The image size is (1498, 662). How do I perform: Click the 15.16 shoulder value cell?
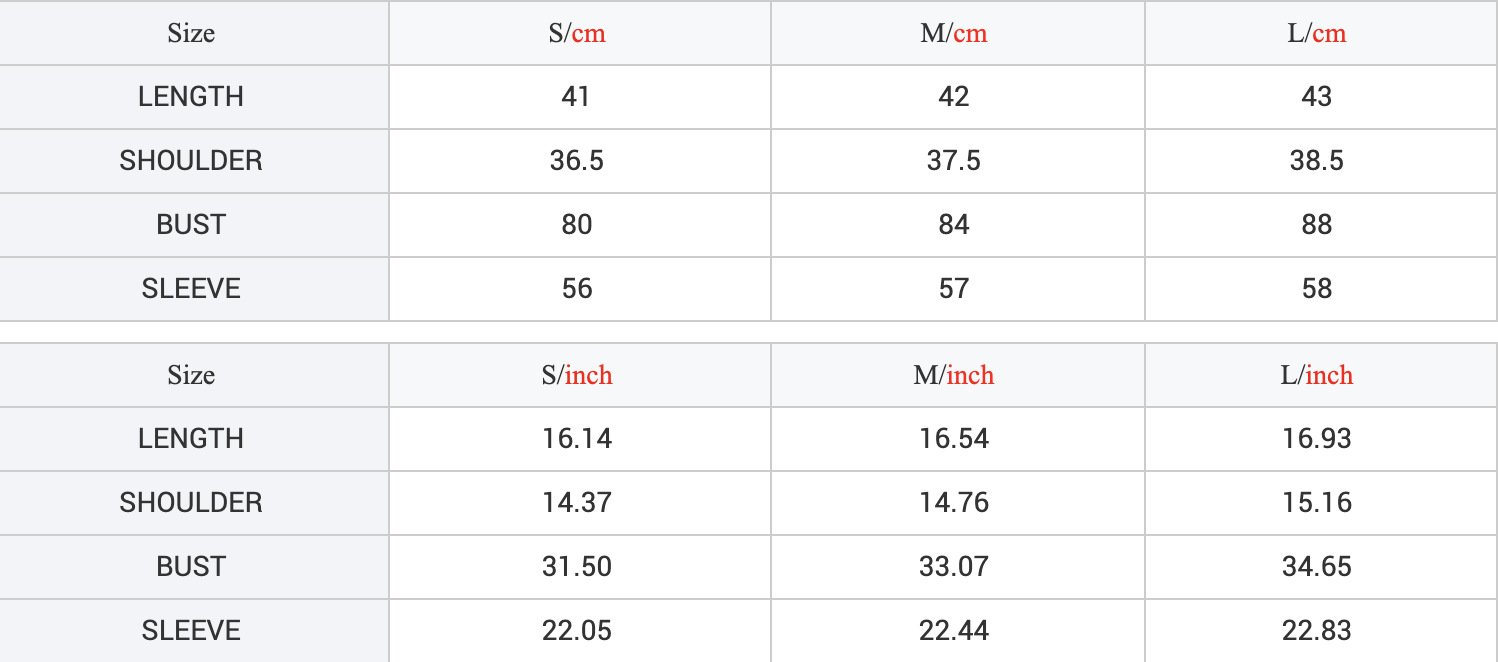(1316, 502)
